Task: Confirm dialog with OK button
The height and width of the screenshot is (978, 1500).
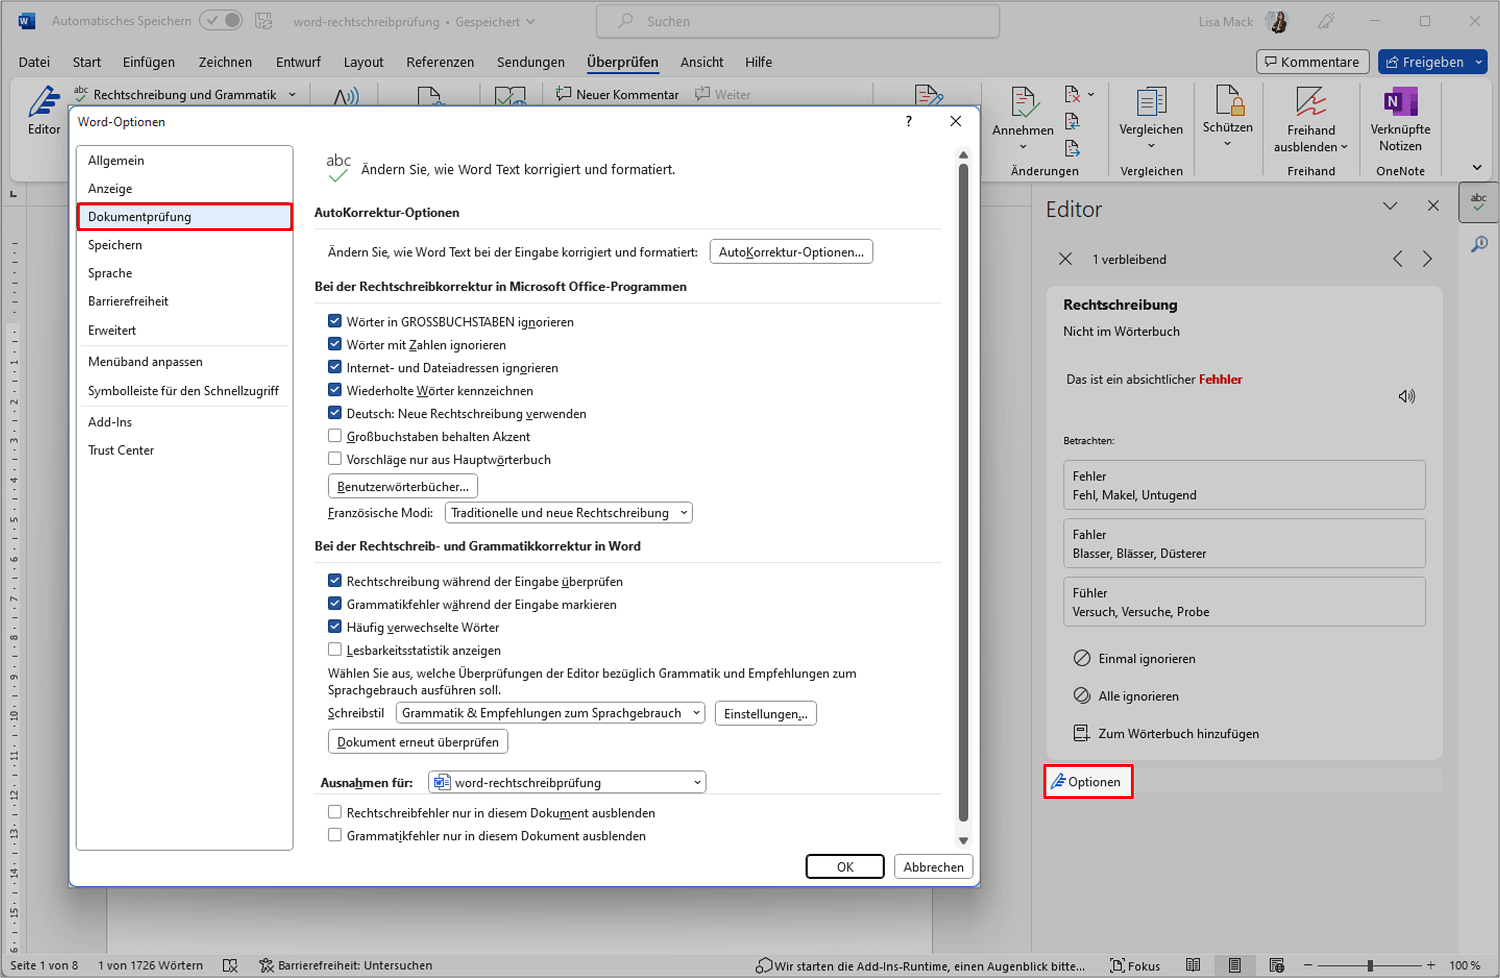Action: click(845, 867)
